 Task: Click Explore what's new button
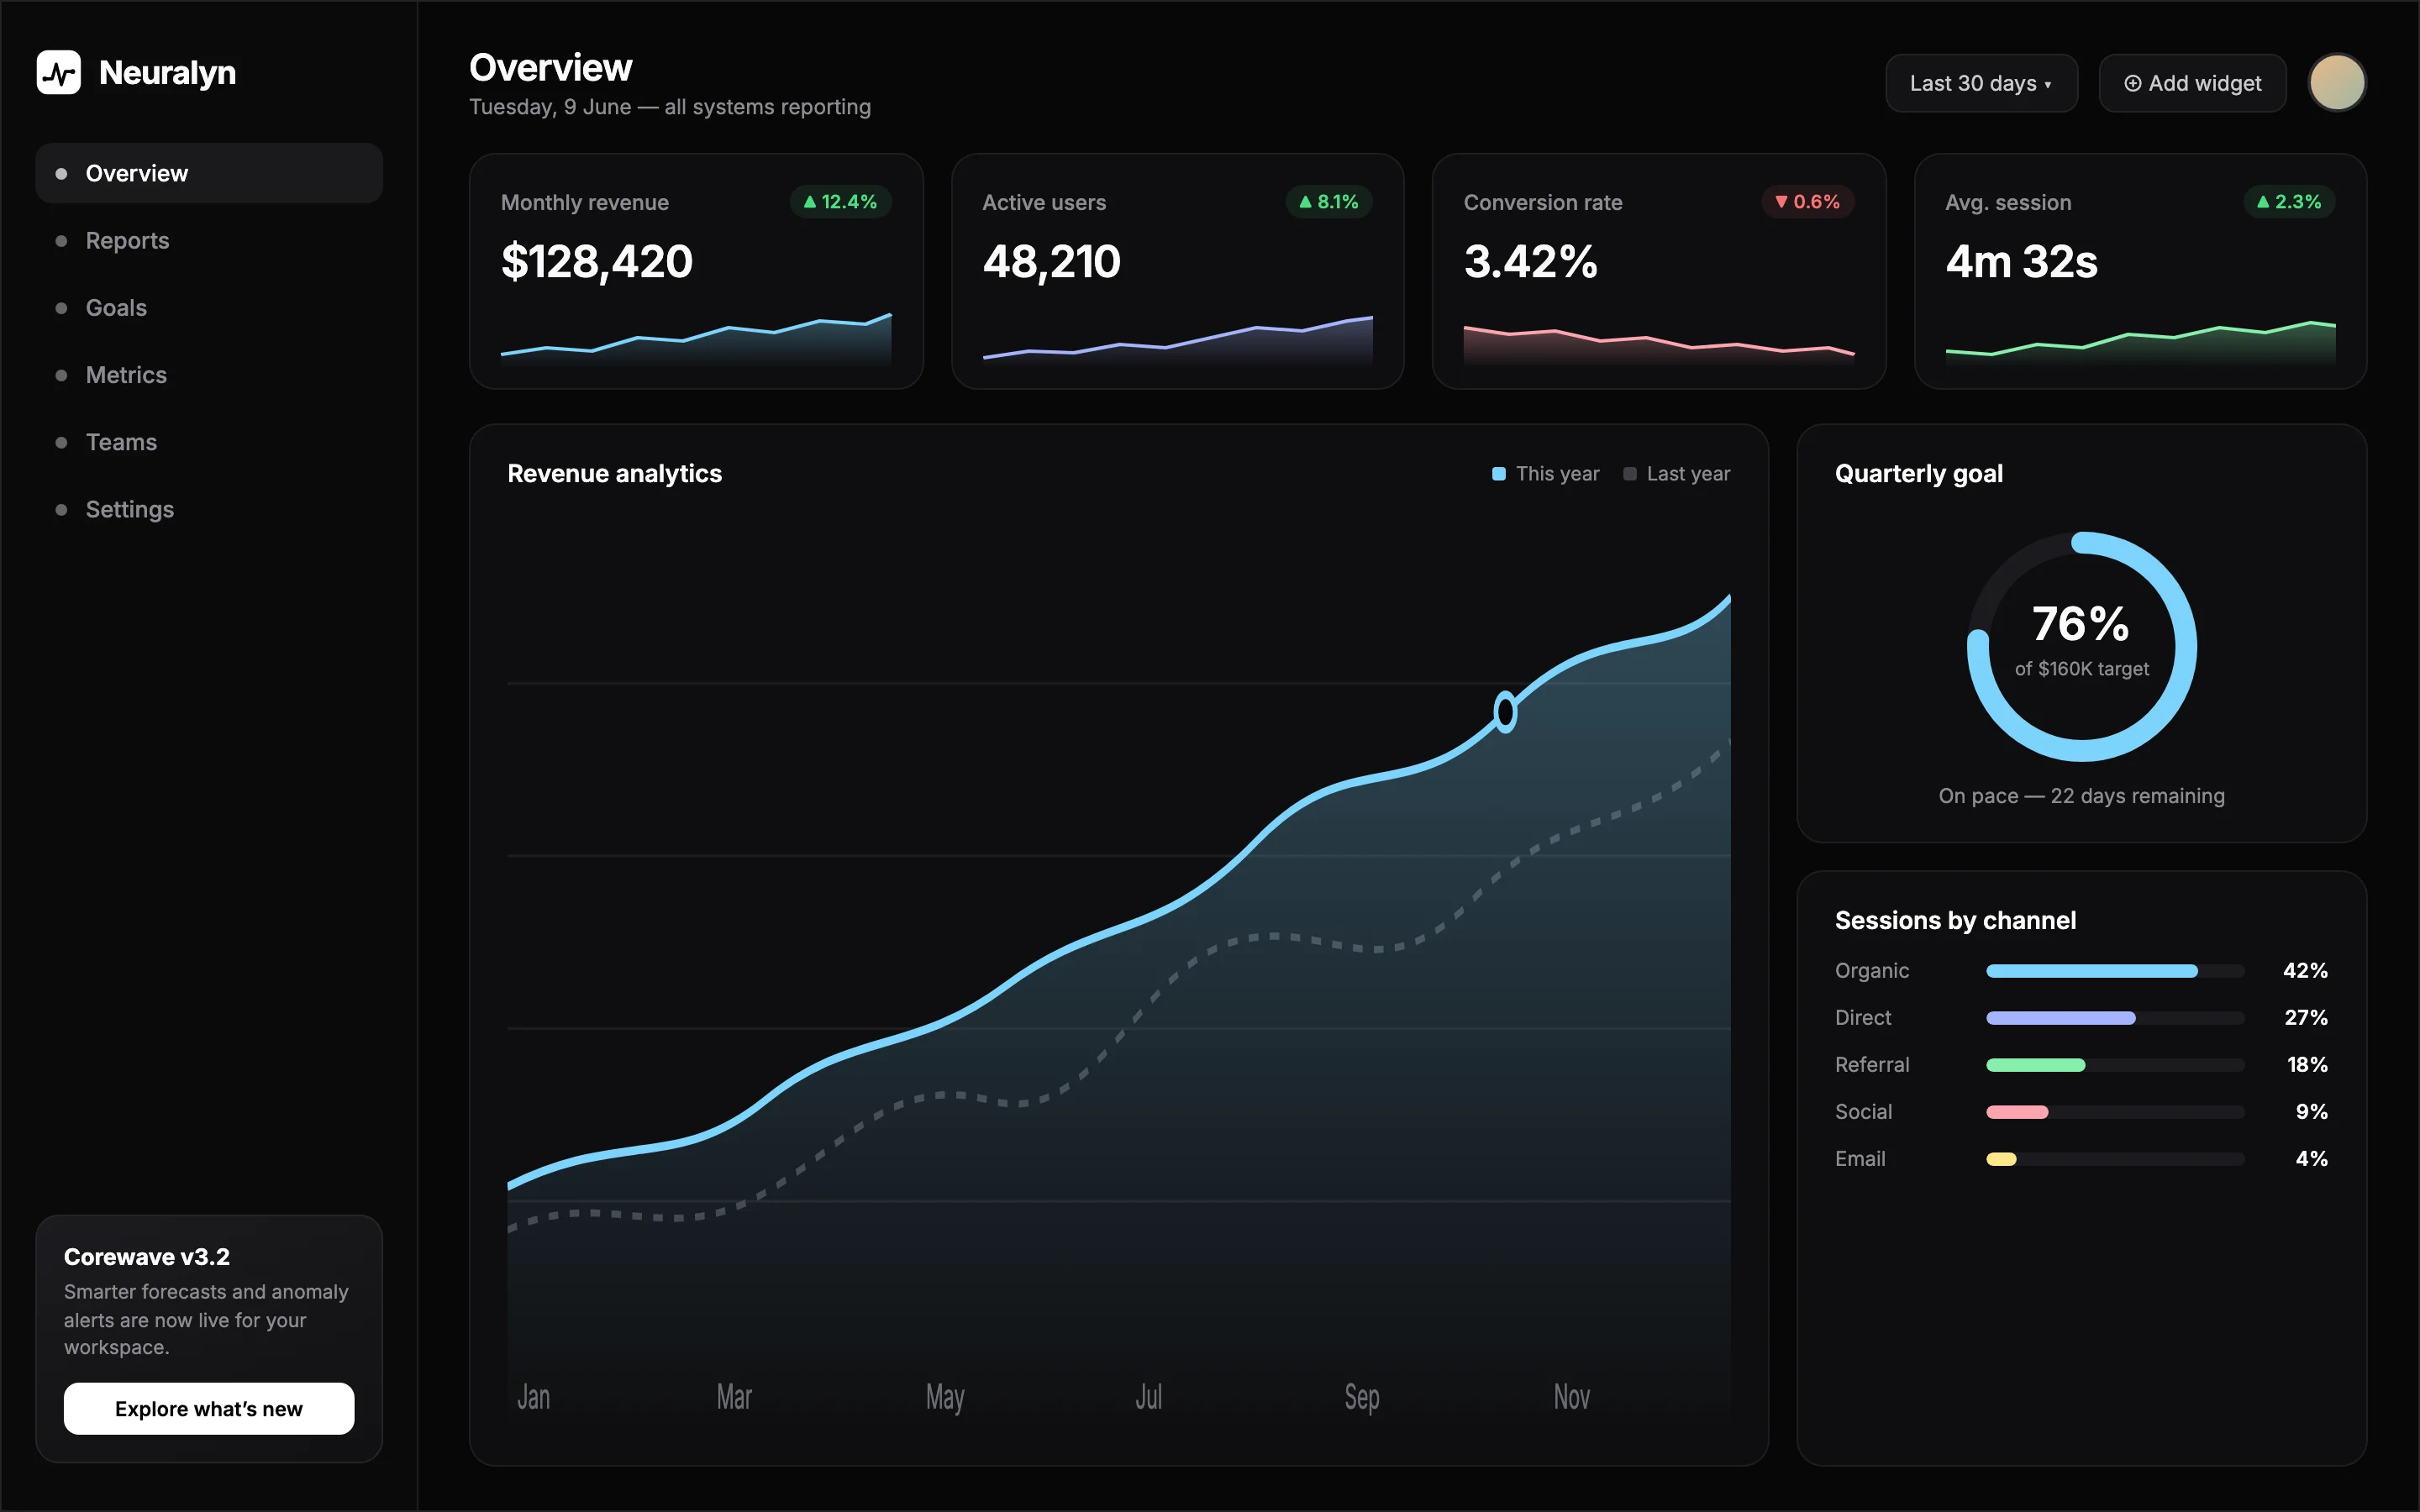[209, 1408]
